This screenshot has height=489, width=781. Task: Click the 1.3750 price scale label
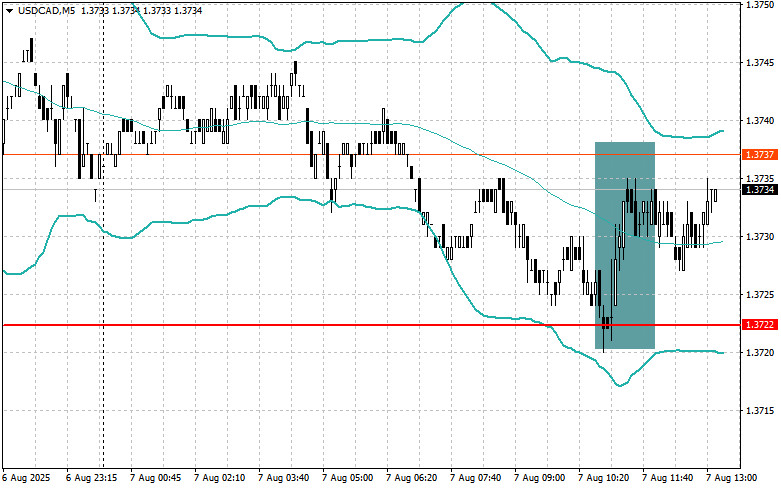point(760,5)
